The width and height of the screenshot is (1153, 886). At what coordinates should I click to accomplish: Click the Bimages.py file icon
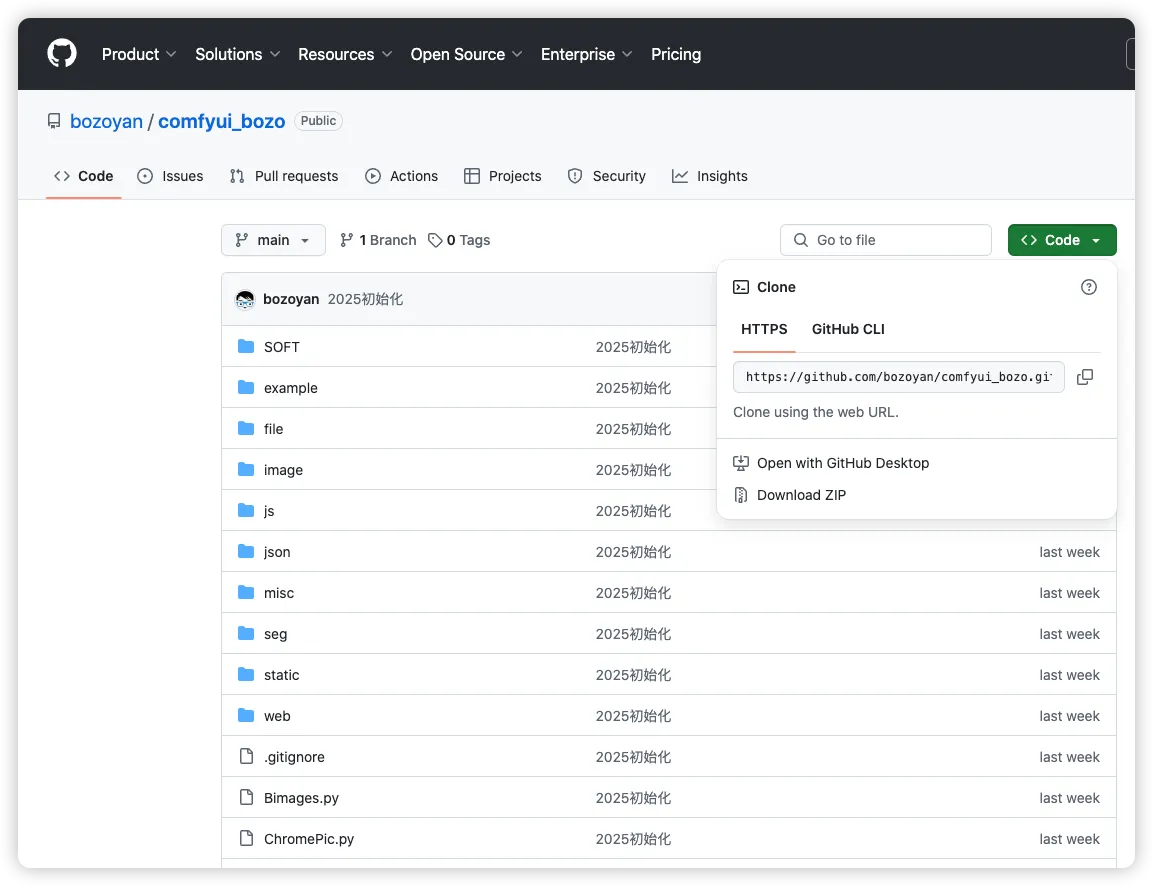click(246, 797)
